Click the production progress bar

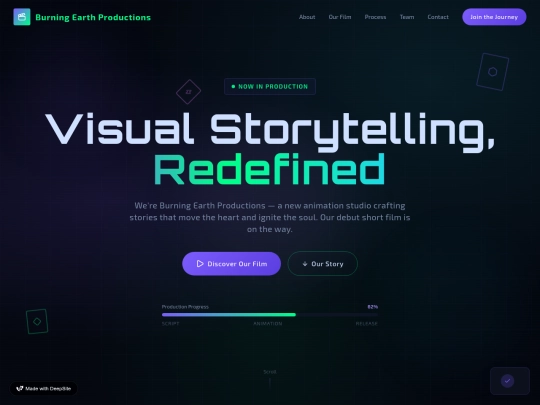click(270, 315)
